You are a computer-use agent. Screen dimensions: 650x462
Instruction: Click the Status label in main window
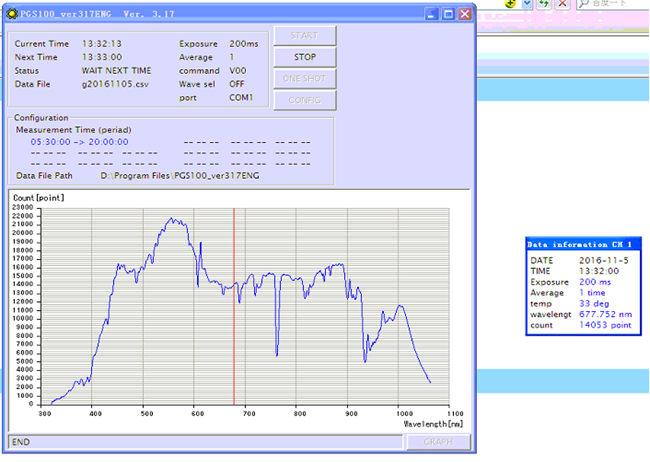click(27, 71)
